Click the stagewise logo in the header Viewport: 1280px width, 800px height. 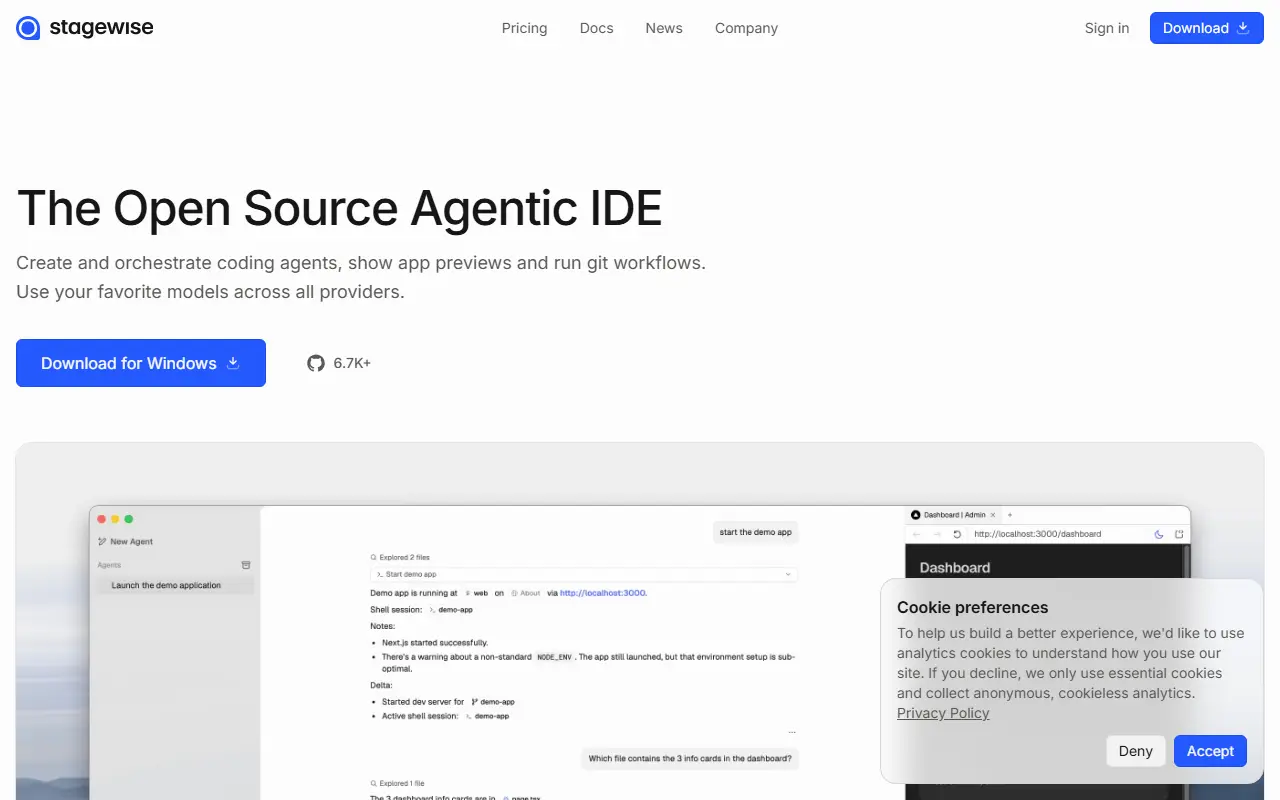click(x=85, y=28)
